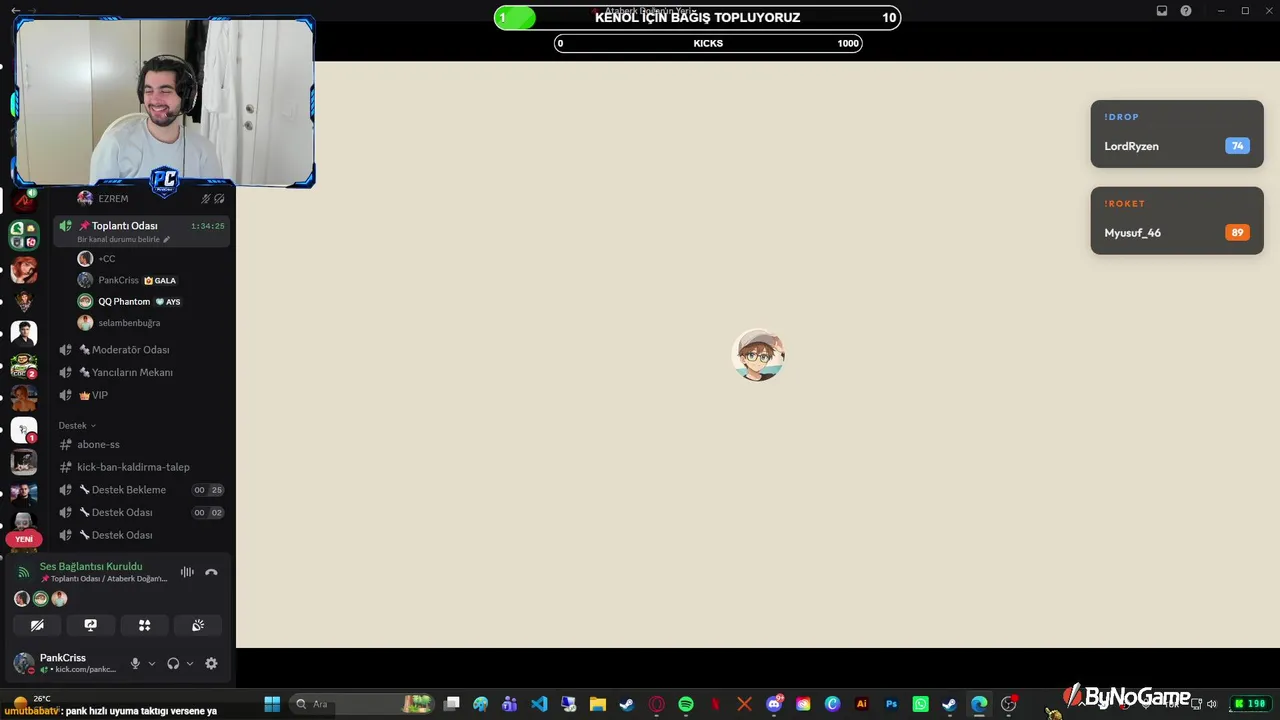Join the Destek Bekleme voice channel
Screen dimensions: 1280x720
click(x=142, y=490)
